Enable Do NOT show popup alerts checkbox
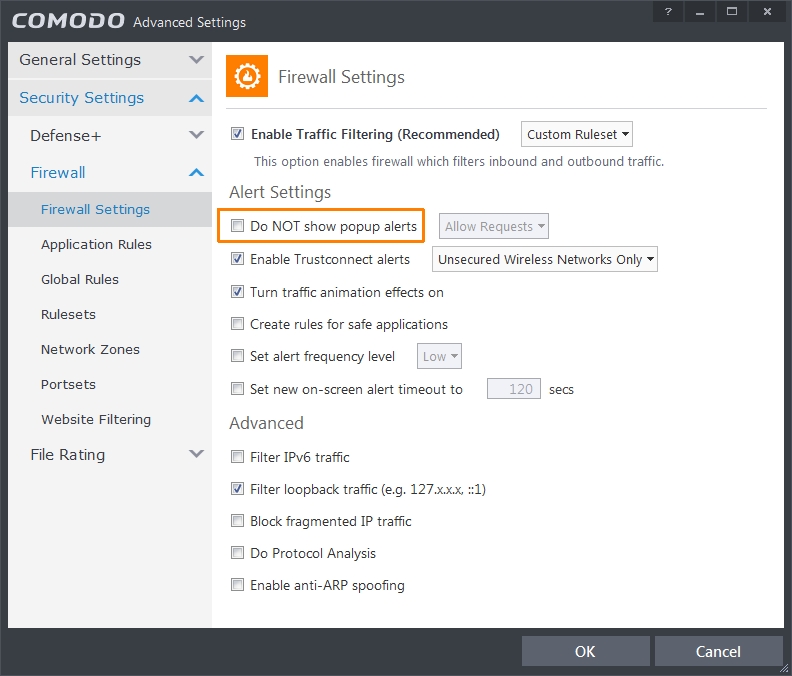The width and height of the screenshot is (792, 676). point(238,226)
